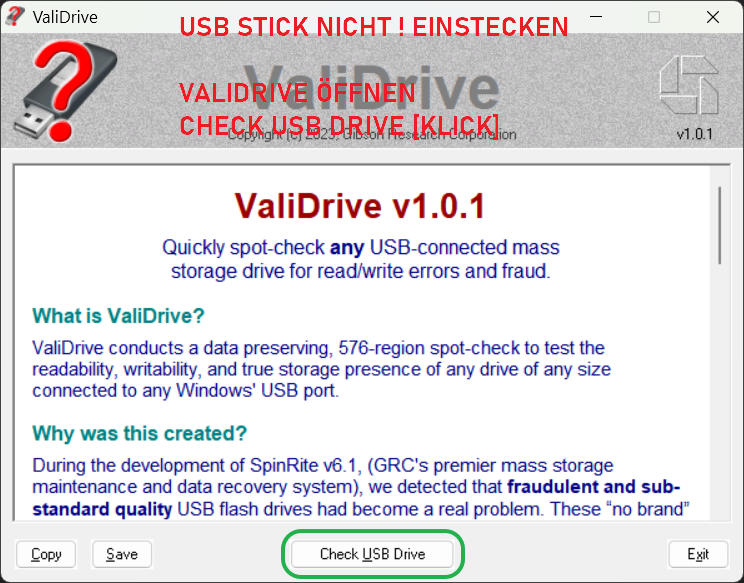Click the red "USB STICK NICHT ! EINSTECKEN" text
The image size is (744, 583).
[x=374, y=27]
